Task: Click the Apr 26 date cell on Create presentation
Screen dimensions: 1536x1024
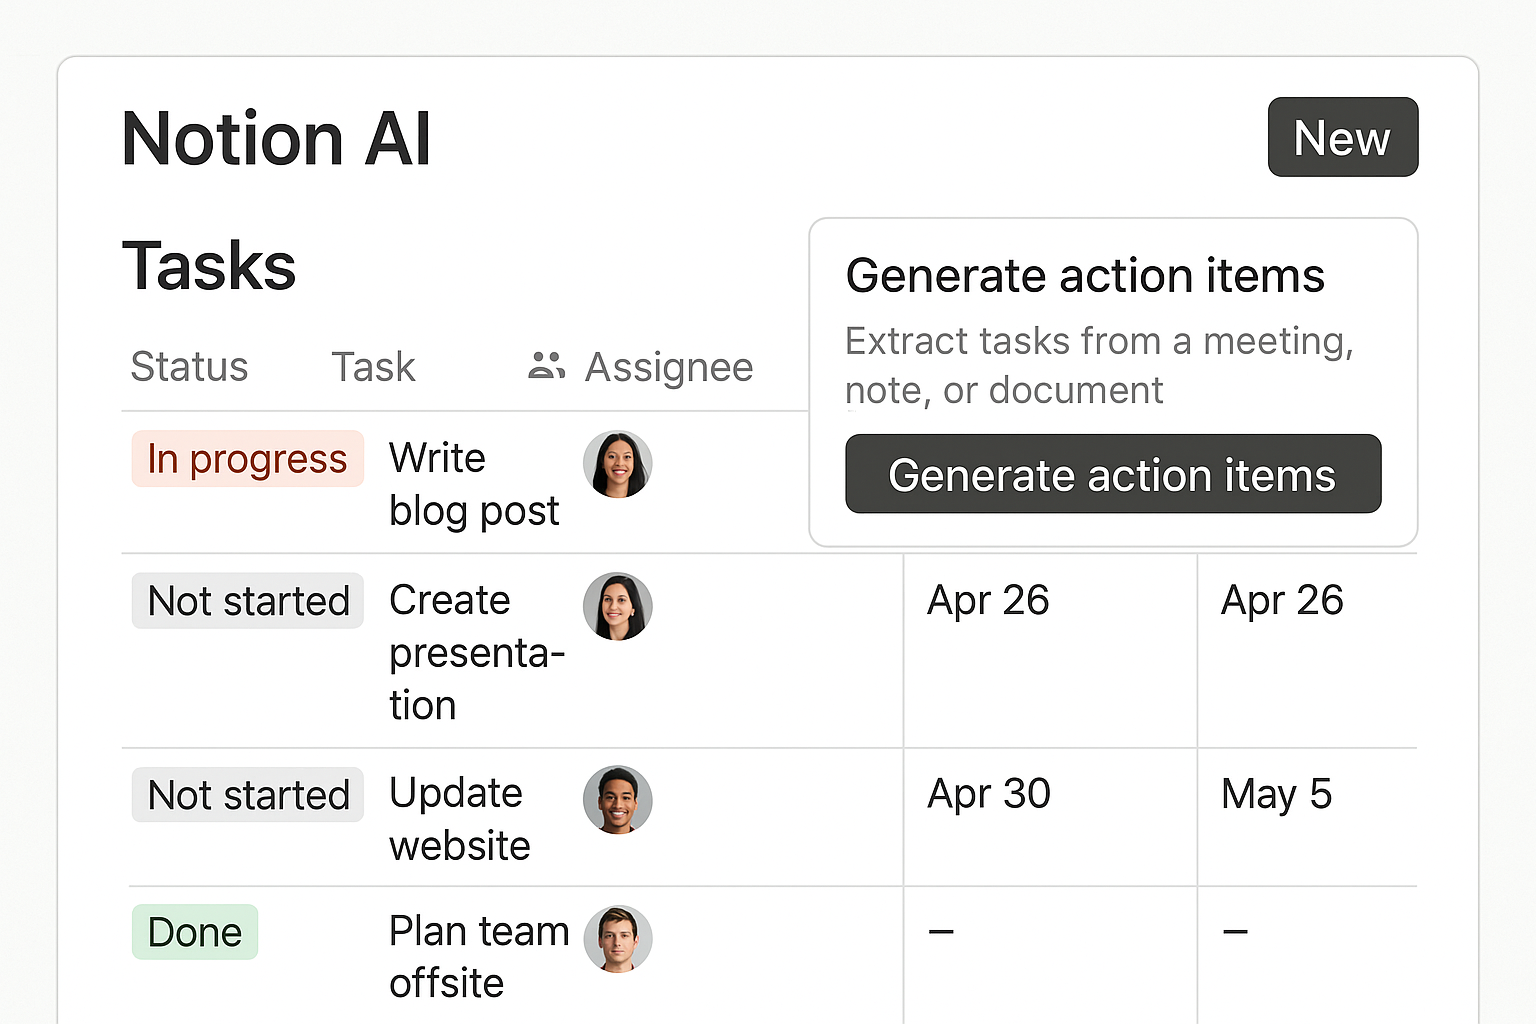Action: coord(988,600)
